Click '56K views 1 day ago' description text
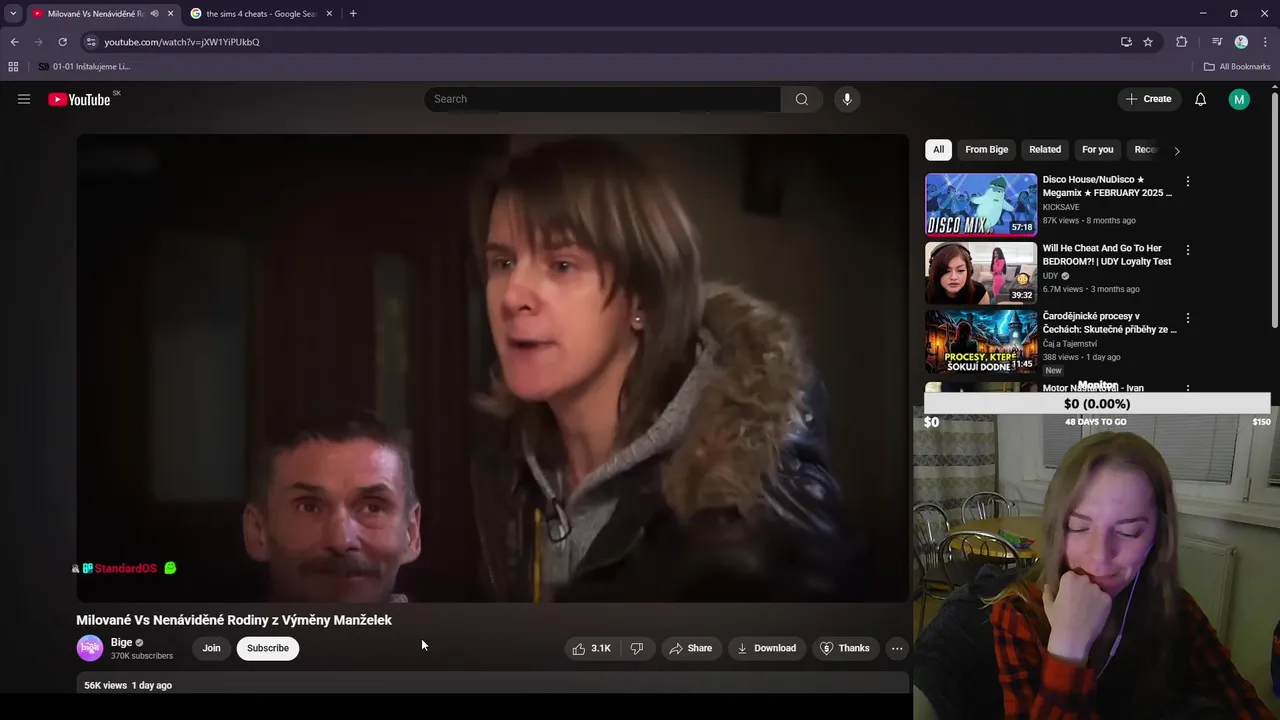Screen dimensions: 1280x720 (x=128, y=685)
